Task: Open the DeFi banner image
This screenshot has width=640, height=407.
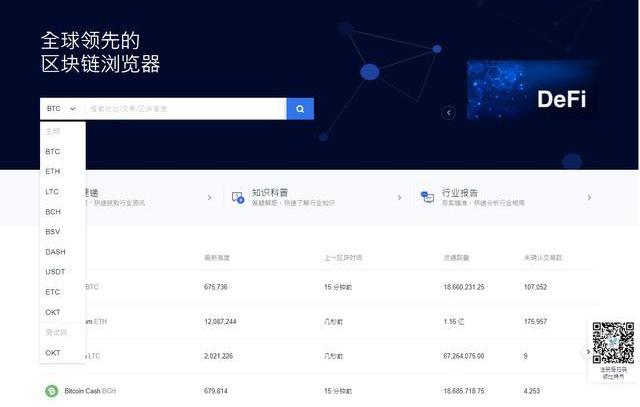Action: tap(532, 90)
